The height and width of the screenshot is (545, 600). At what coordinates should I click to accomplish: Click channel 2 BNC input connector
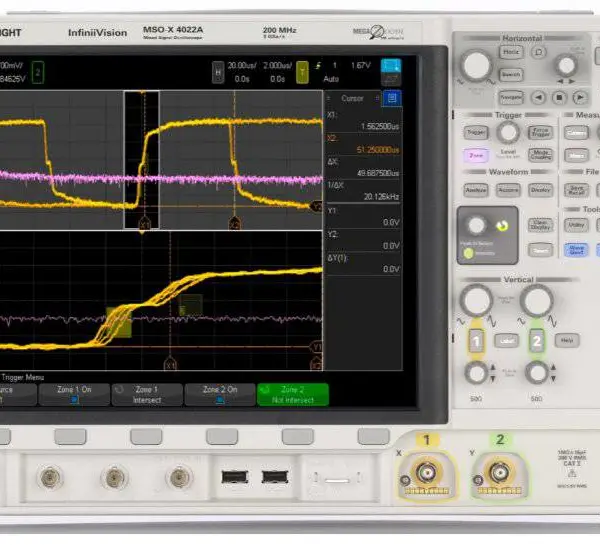[499, 473]
